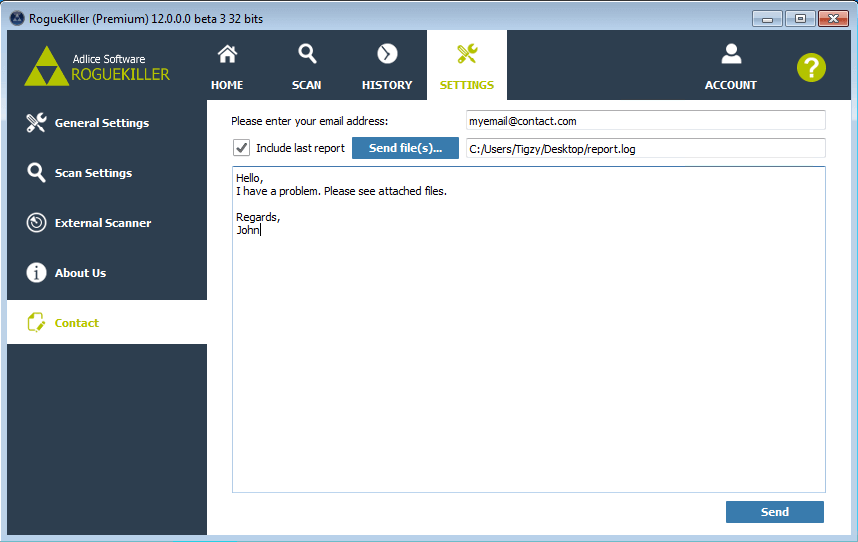Open the Account user icon
Screen dimensions: 858x542
731,54
